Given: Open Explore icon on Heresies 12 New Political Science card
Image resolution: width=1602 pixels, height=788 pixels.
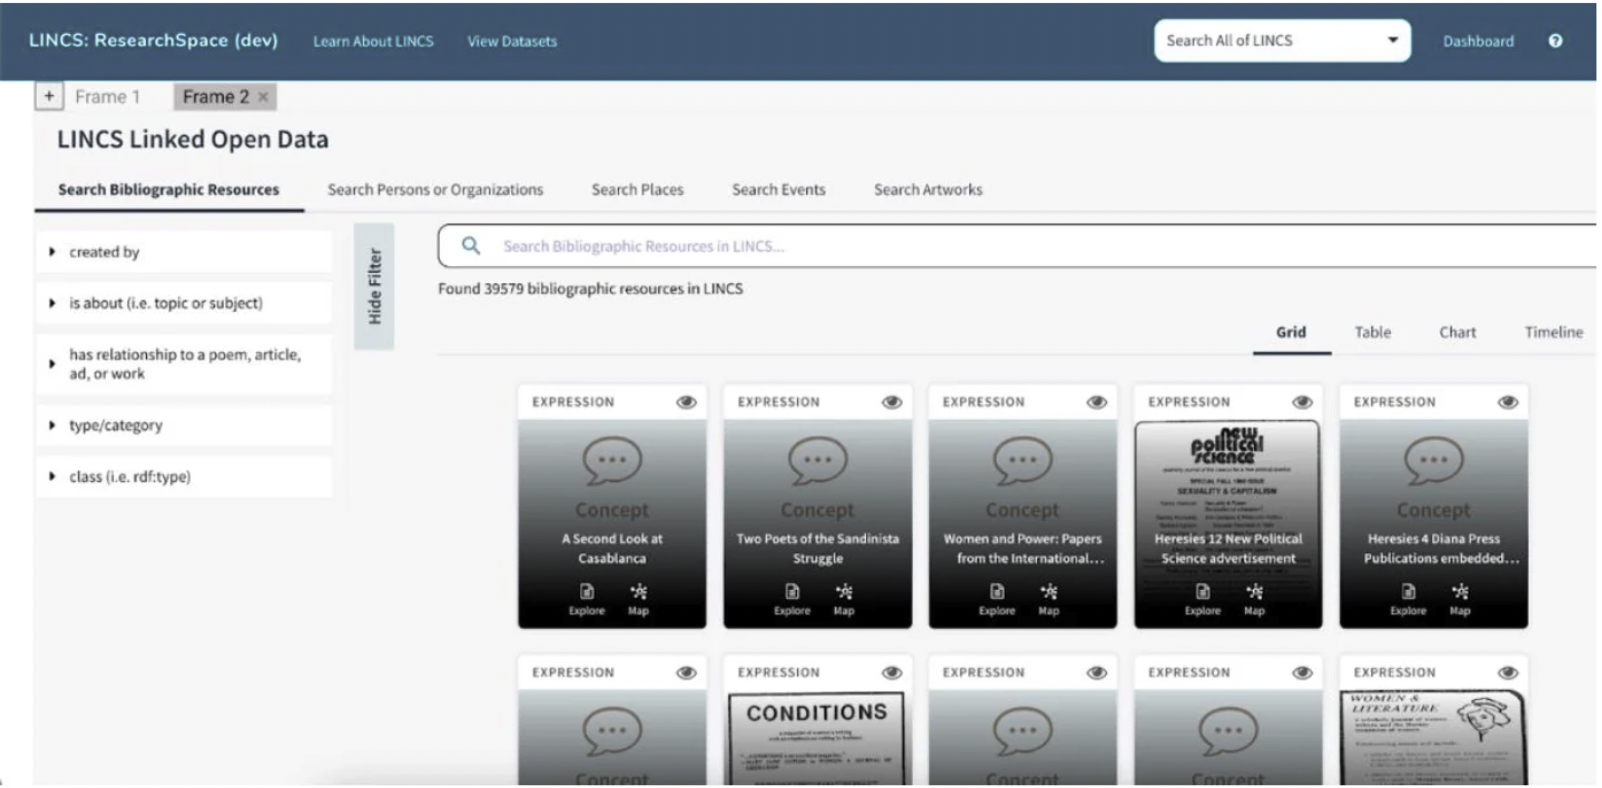Looking at the screenshot, I should point(1202,592).
